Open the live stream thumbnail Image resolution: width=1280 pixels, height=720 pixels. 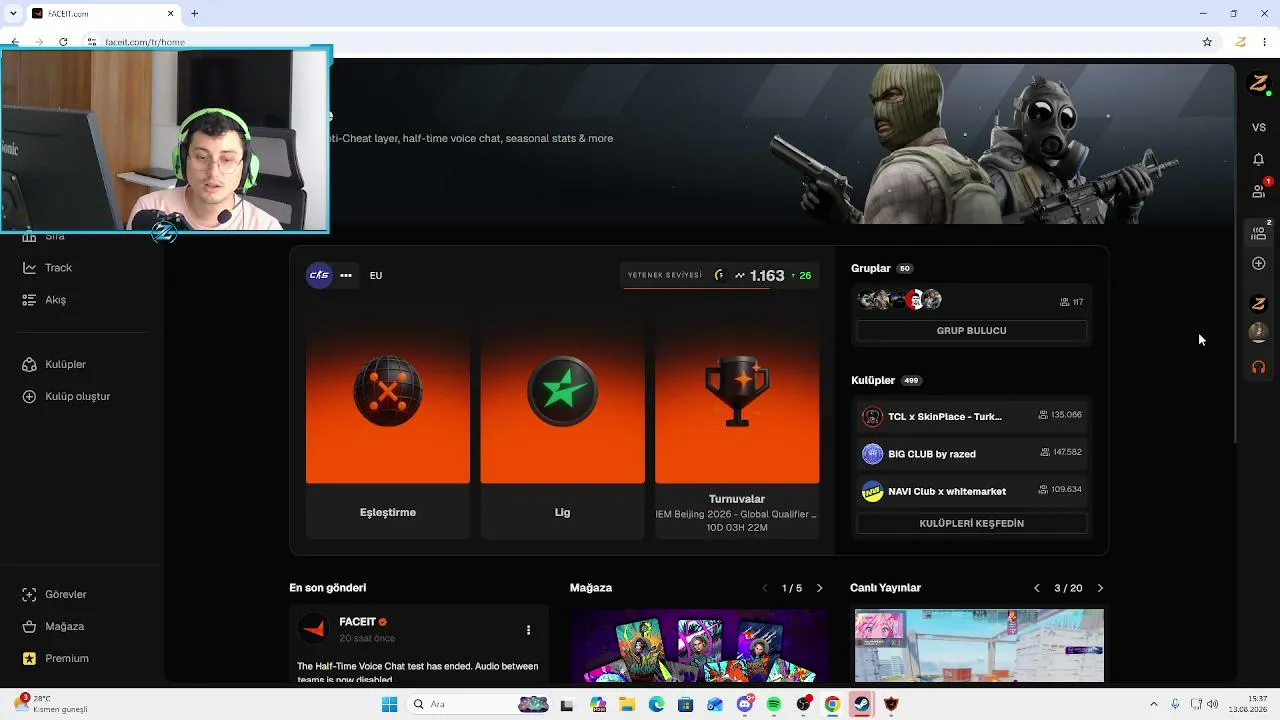click(979, 646)
